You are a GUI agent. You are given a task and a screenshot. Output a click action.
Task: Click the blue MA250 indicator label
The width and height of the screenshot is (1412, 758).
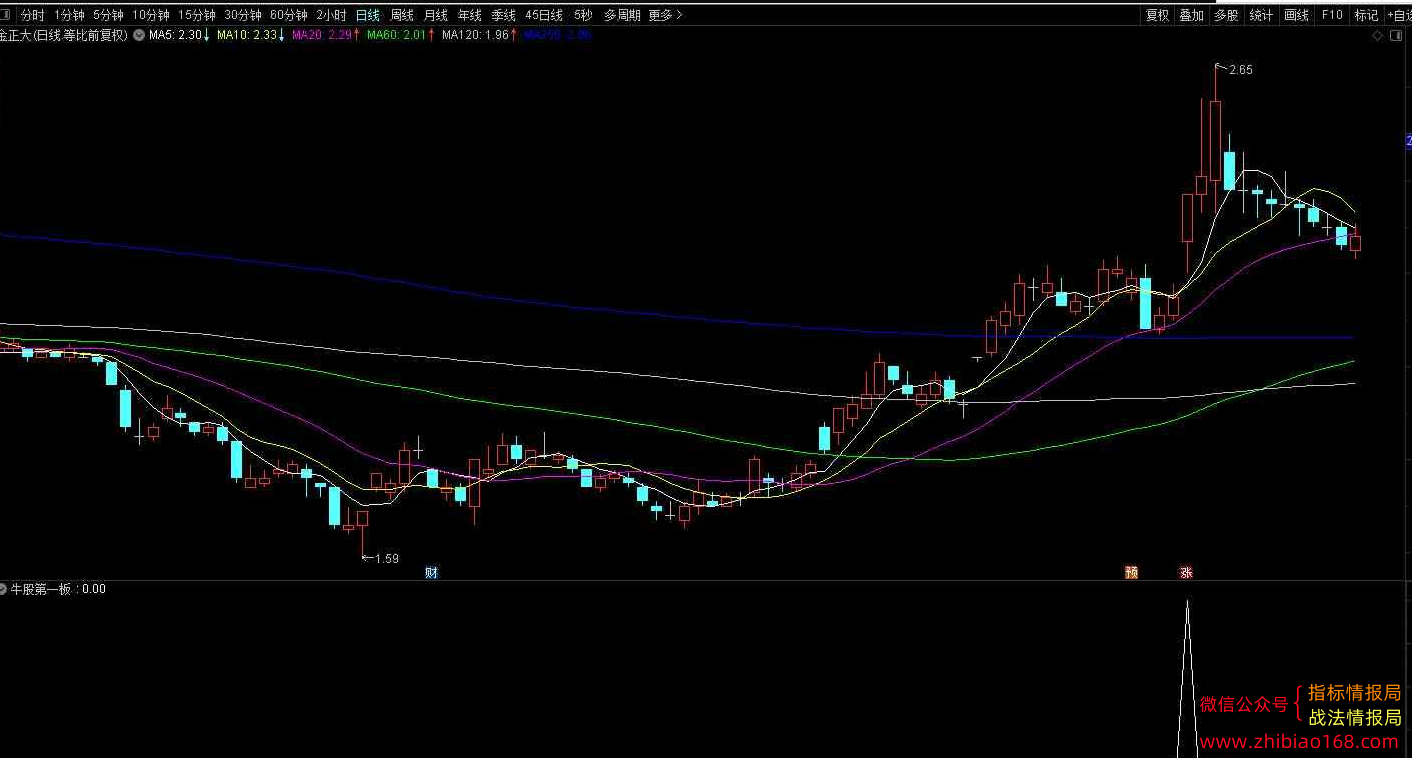[558, 35]
